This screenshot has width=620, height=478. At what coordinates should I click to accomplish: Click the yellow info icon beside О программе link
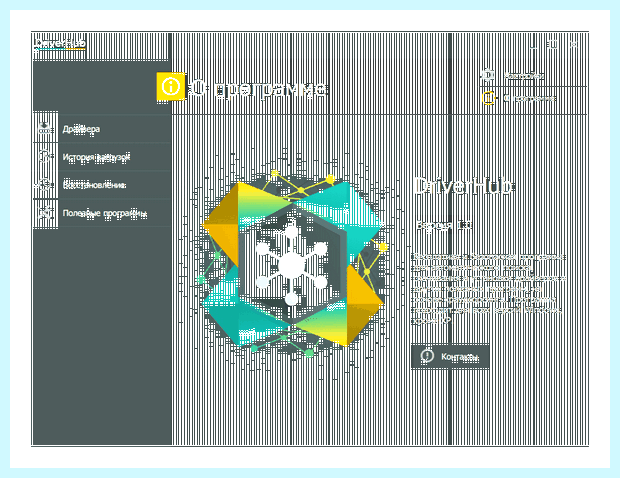(x=488, y=98)
